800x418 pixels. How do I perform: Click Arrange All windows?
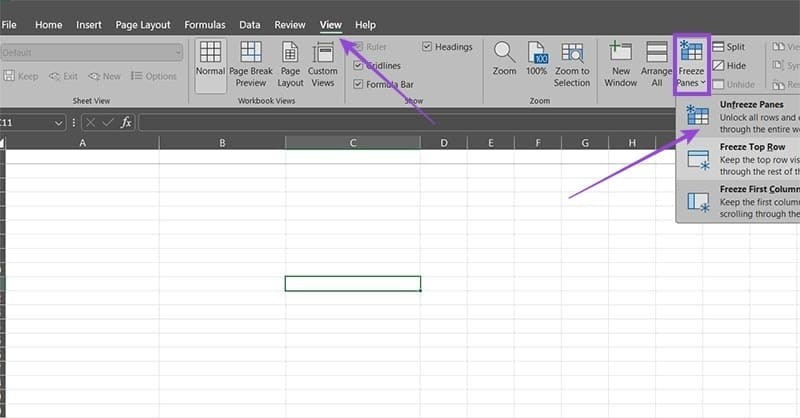tap(657, 64)
